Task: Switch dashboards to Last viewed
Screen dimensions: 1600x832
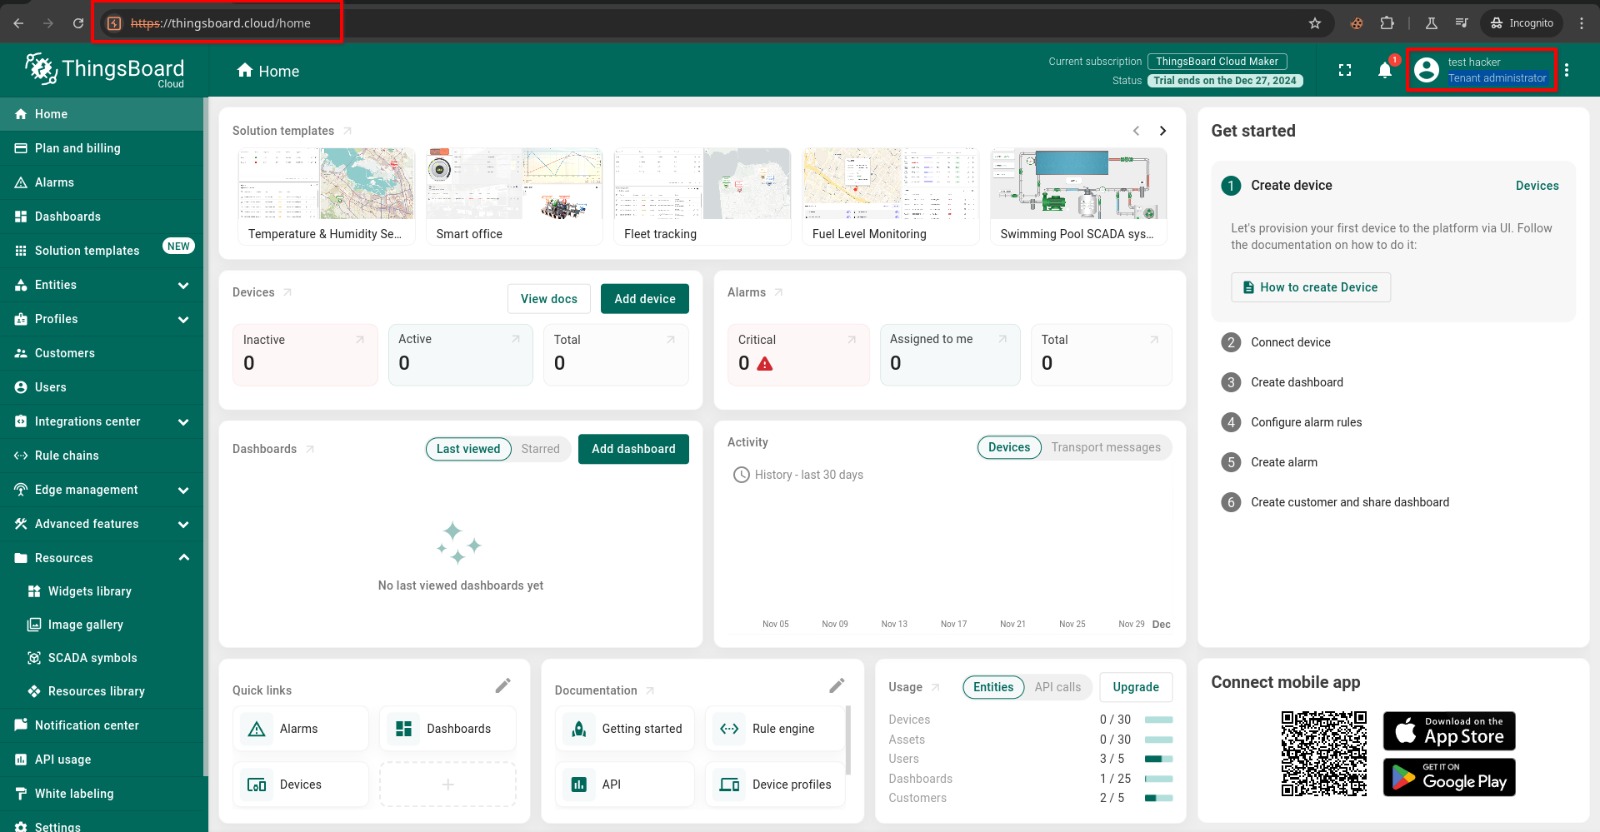Action: [x=468, y=449]
